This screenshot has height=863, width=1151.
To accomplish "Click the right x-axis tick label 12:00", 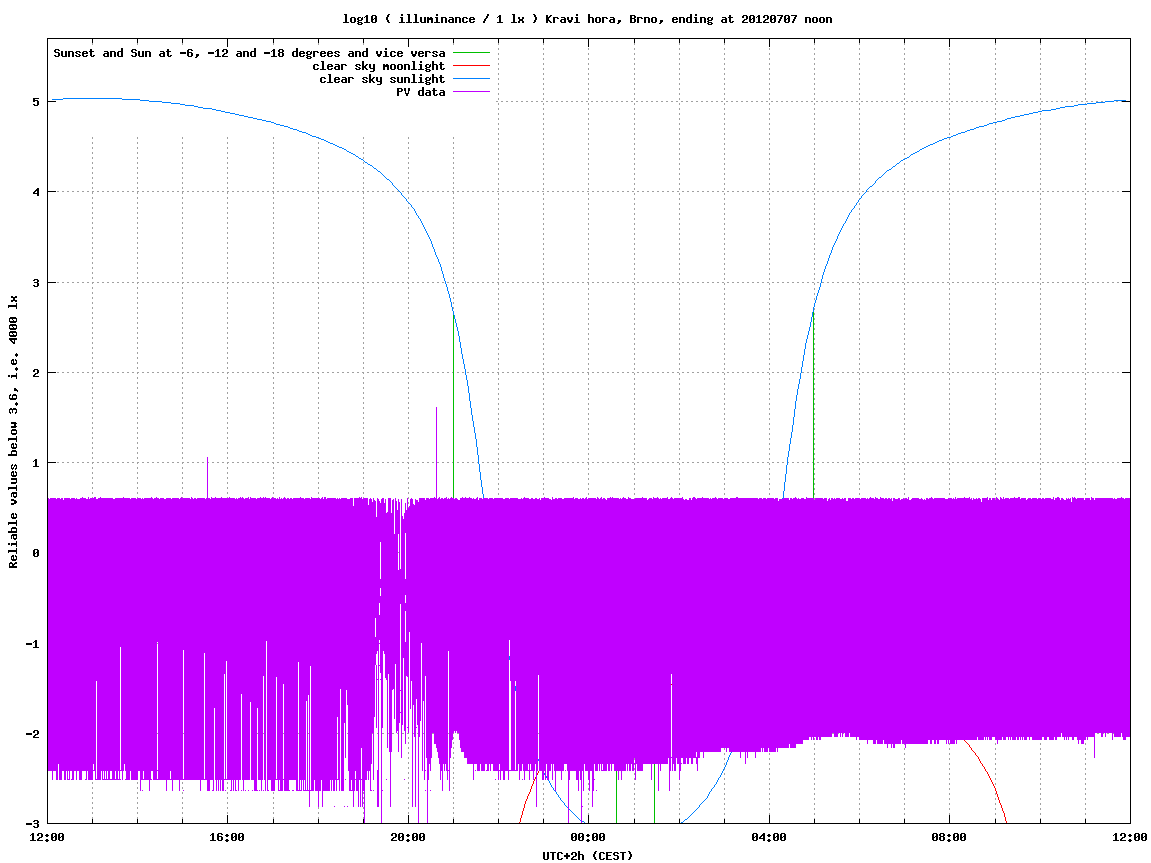I will [1130, 837].
